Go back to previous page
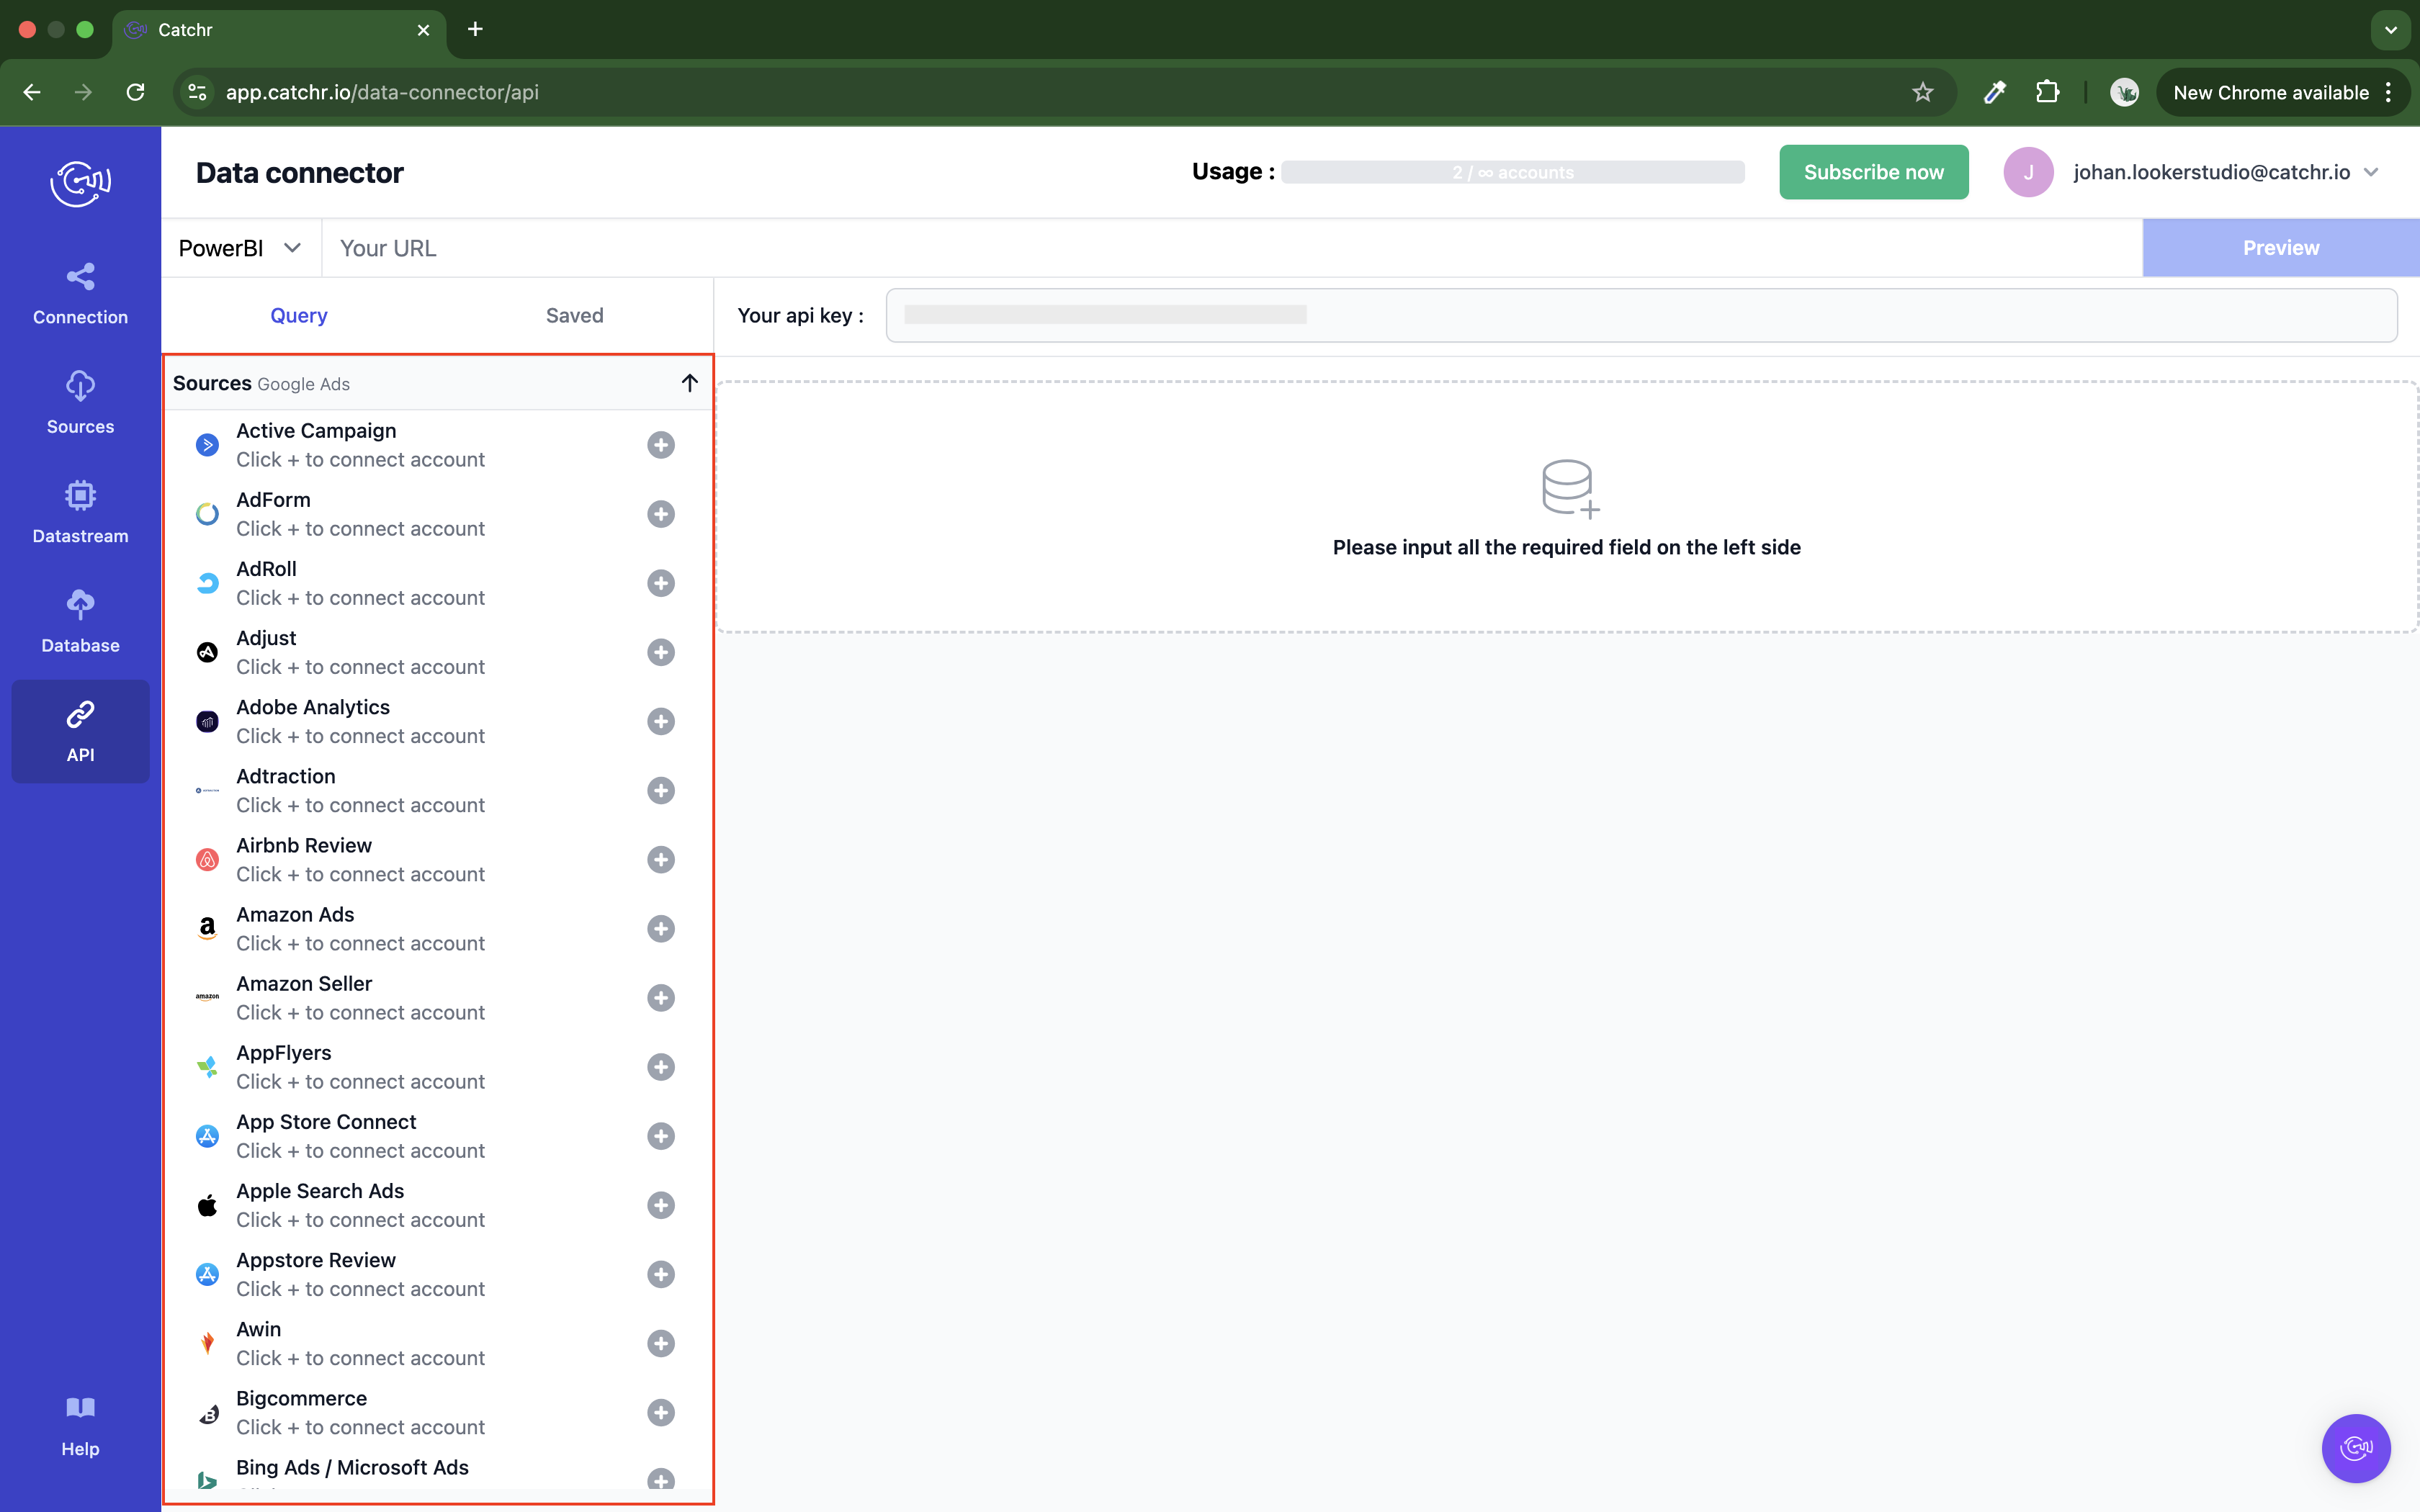 32,92
